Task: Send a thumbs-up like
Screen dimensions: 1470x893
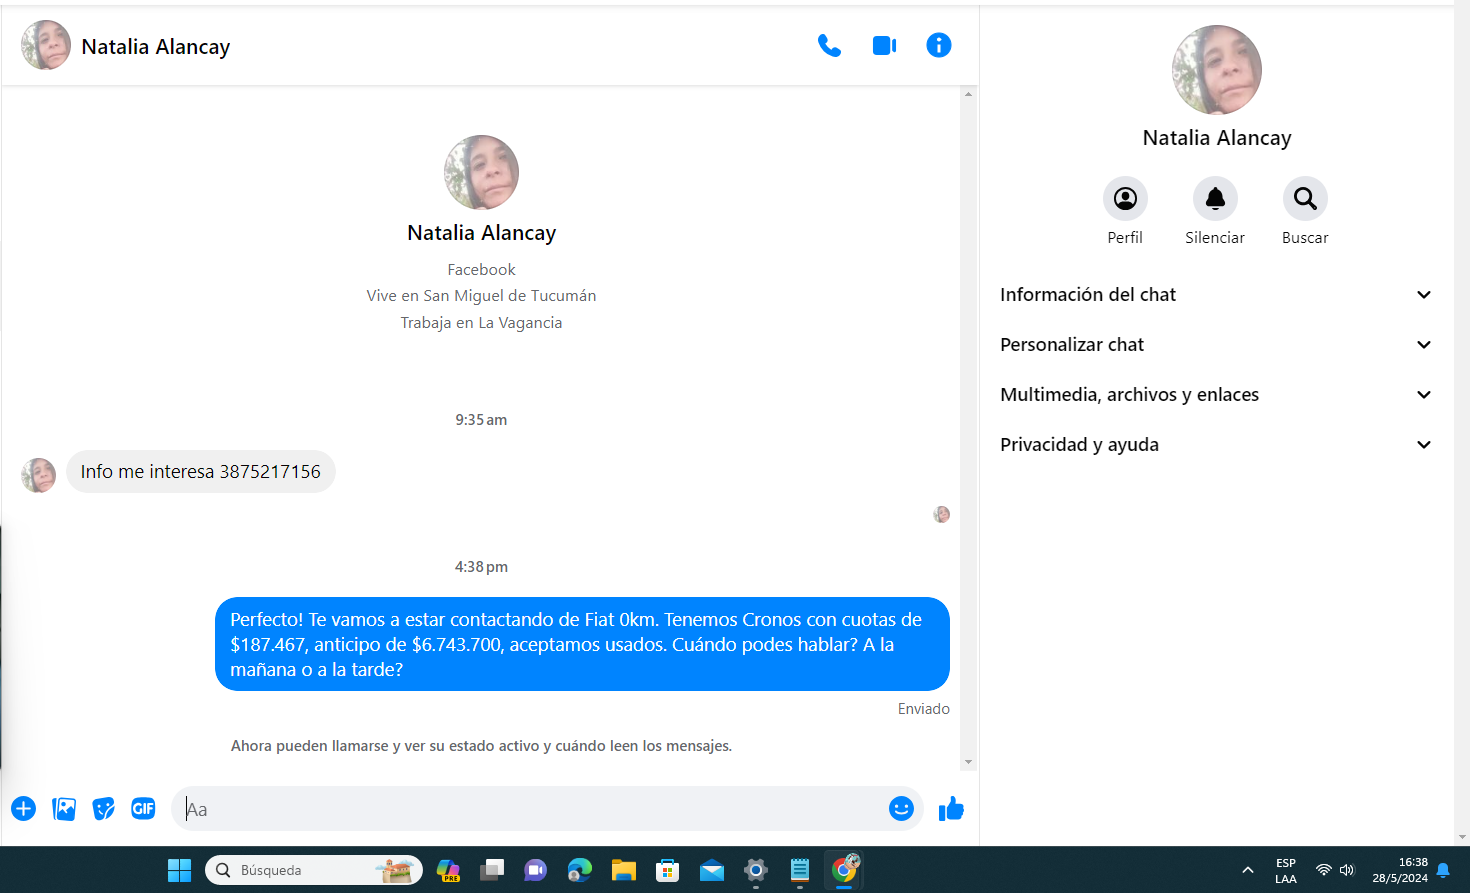Action: (x=951, y=809)
